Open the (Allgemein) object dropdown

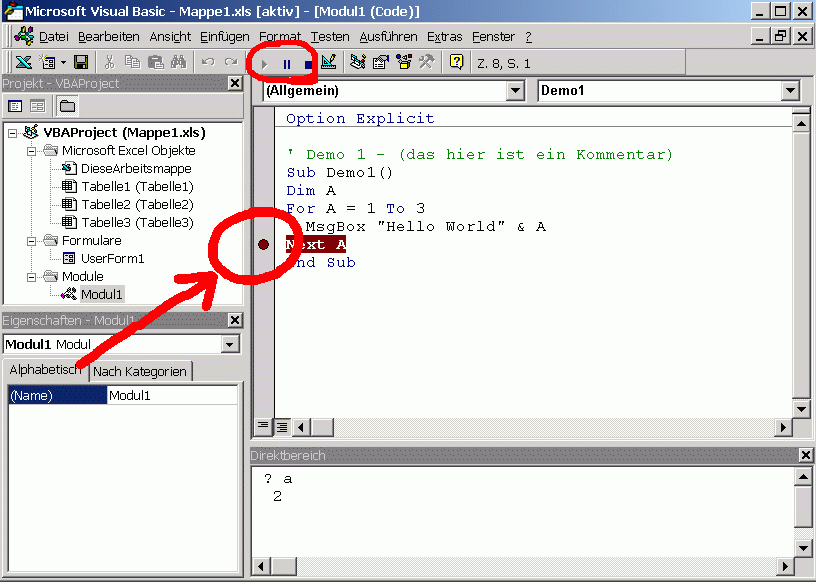tap(516, 90)
